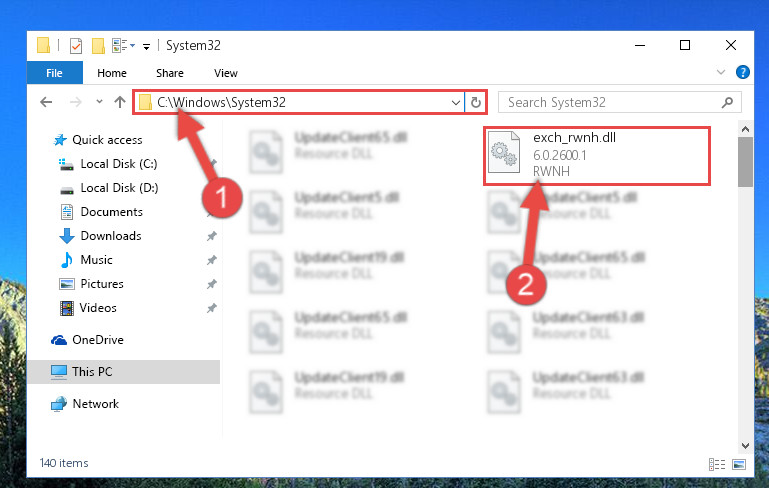The height and width of the screenshot is (488, 769).
Task: Expand the ribbon chevron
Action: coord(720,73)
